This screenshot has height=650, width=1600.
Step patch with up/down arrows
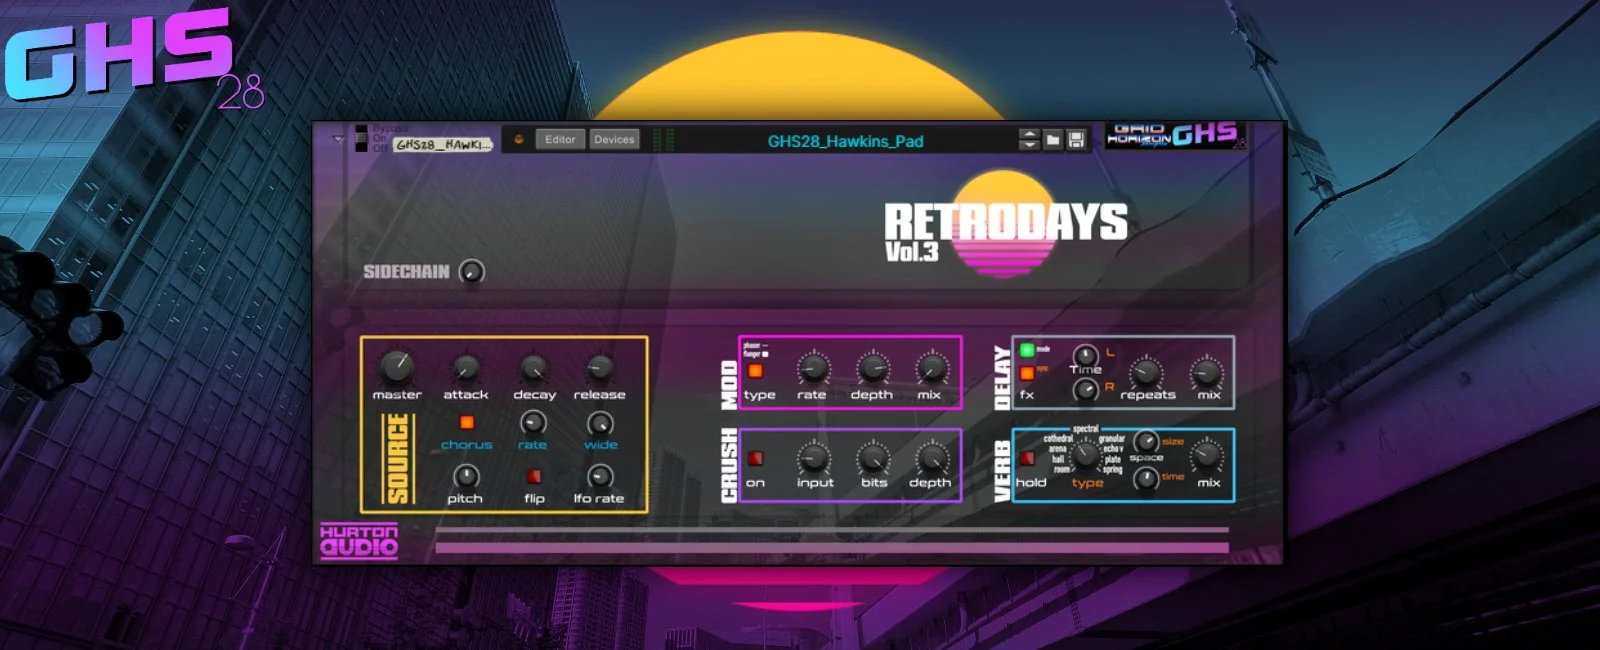(x=1029, y=140)
